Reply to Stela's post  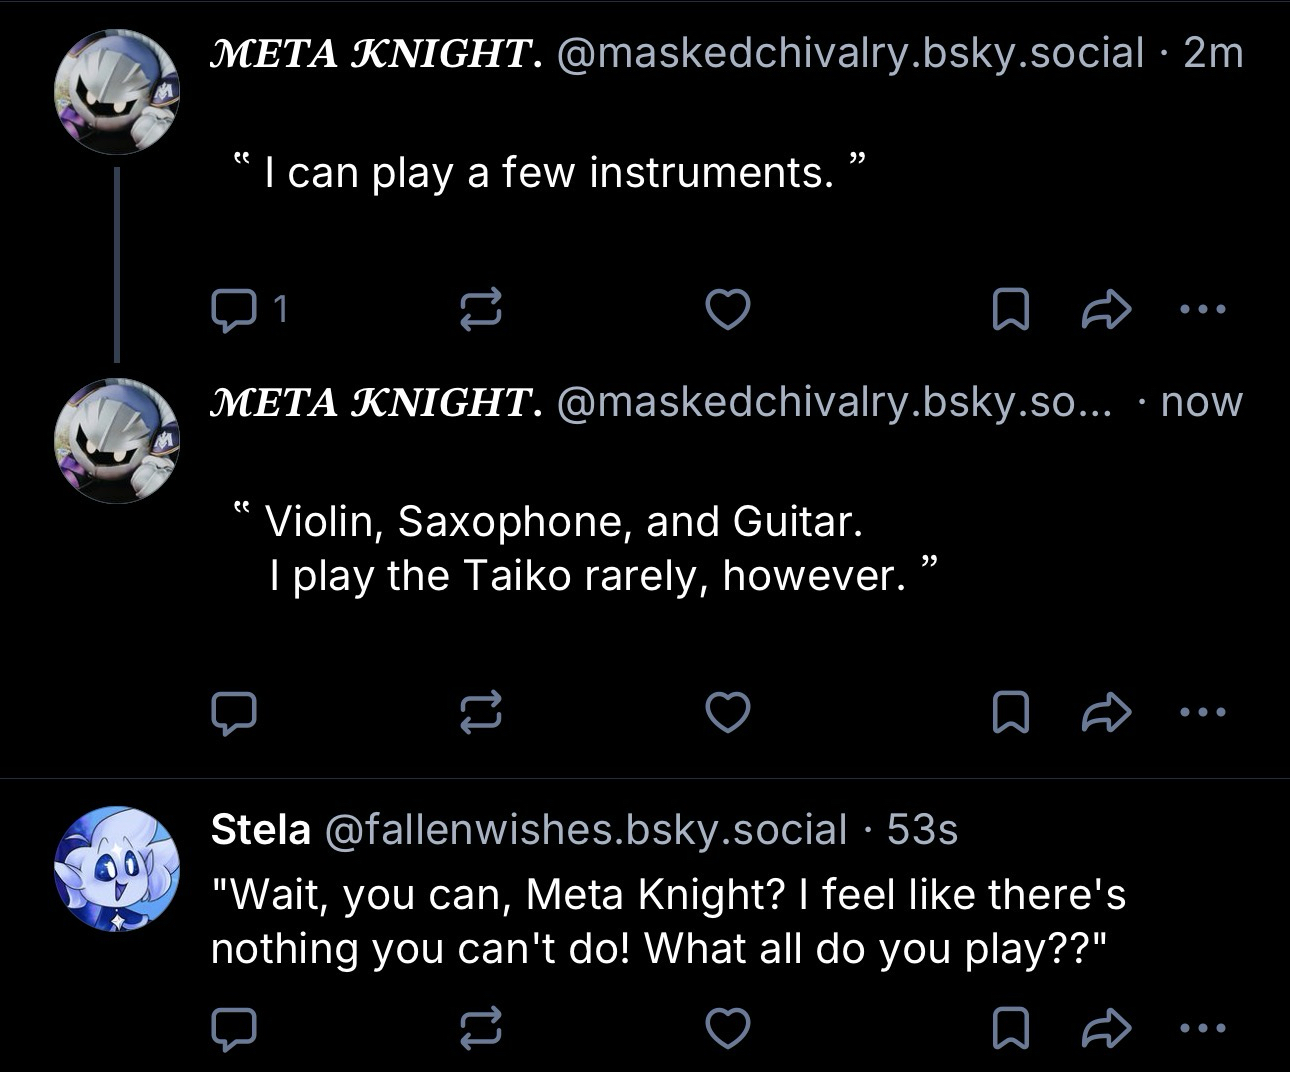tap(234, 1029)
